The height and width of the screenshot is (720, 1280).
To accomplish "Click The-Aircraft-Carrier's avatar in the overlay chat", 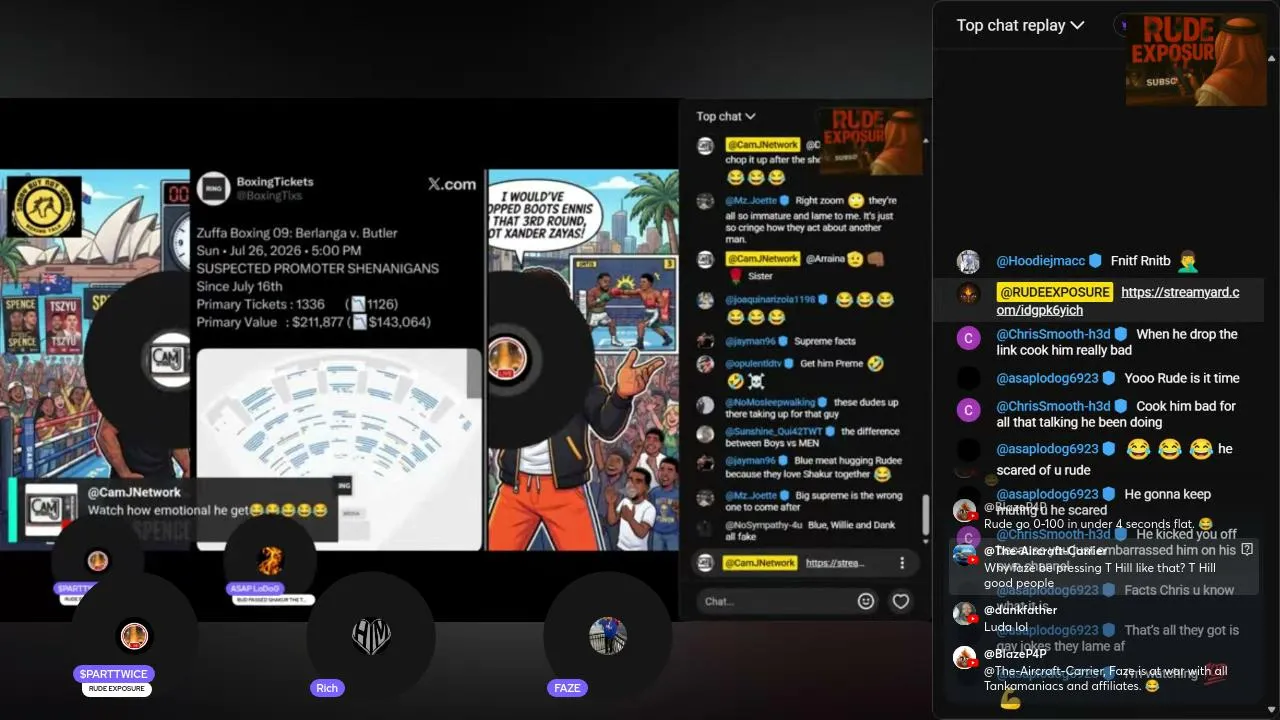I will [x=964, y=554].
